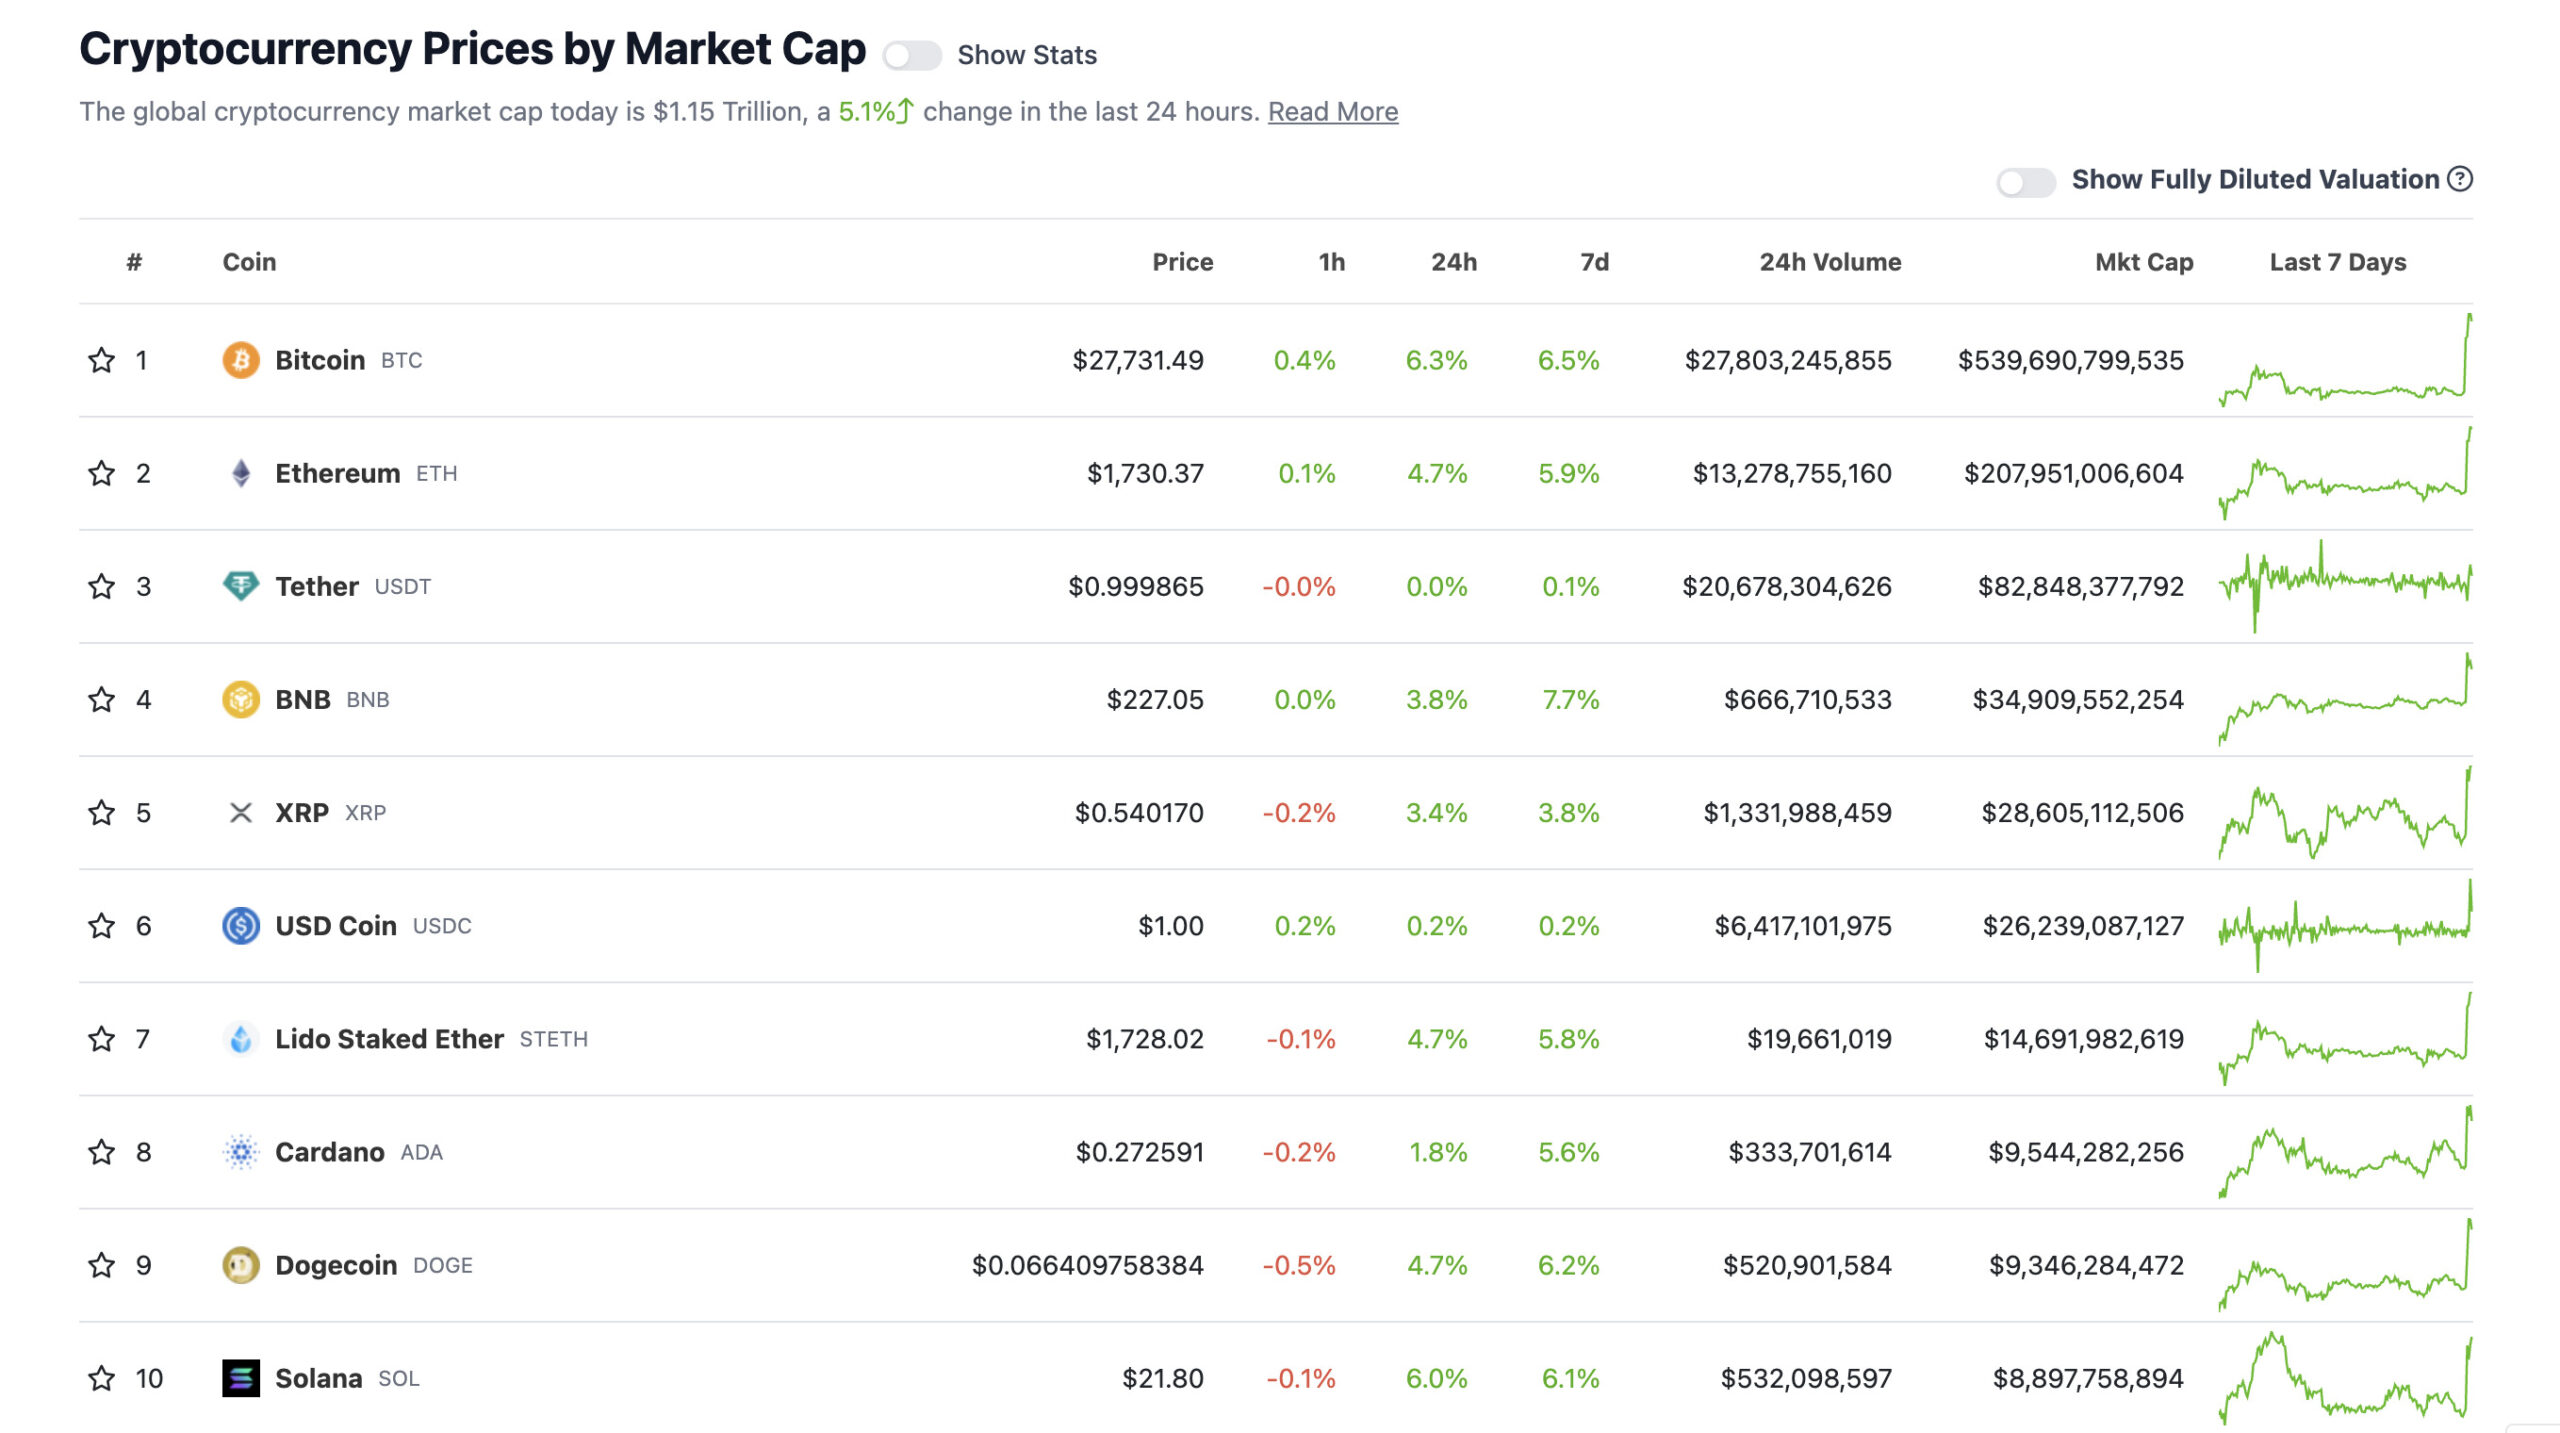2560x1433 pixels.
Task: Star the Dogecoin row
Action: tap(101, 1265)
